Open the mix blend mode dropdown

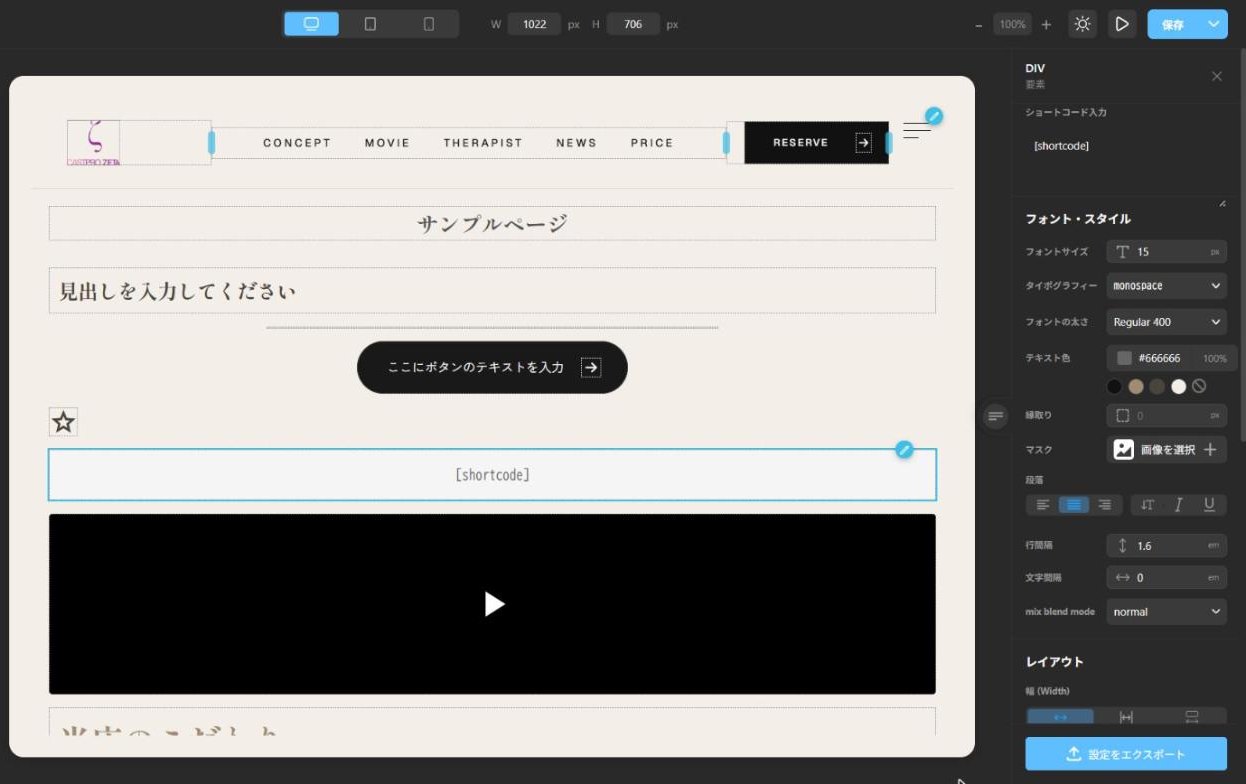coord(1166,612)
